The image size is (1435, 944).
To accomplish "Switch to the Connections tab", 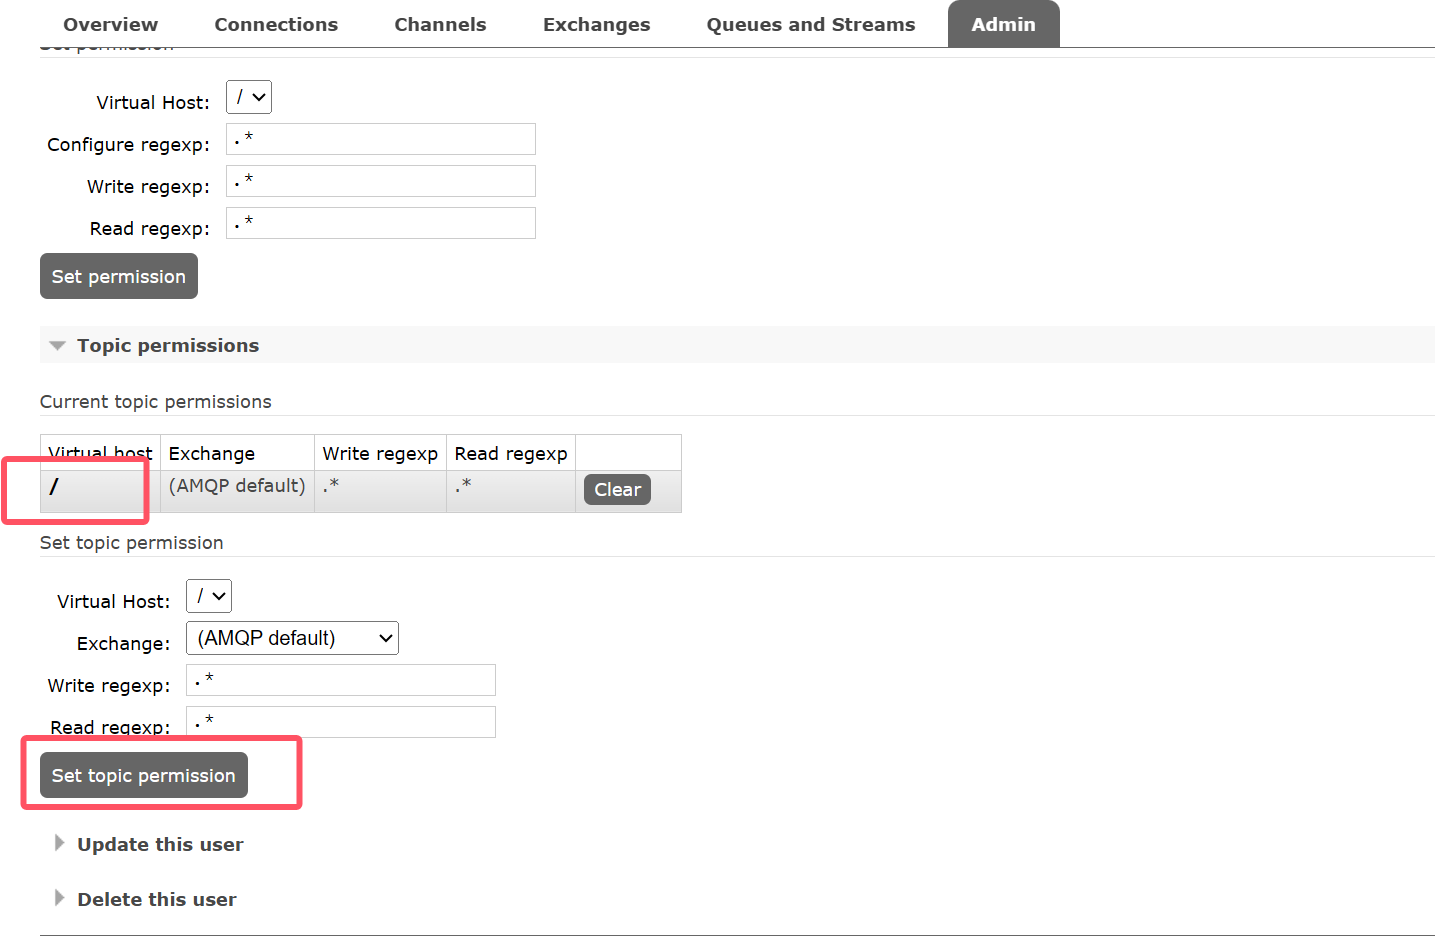I will coord(276,25).
